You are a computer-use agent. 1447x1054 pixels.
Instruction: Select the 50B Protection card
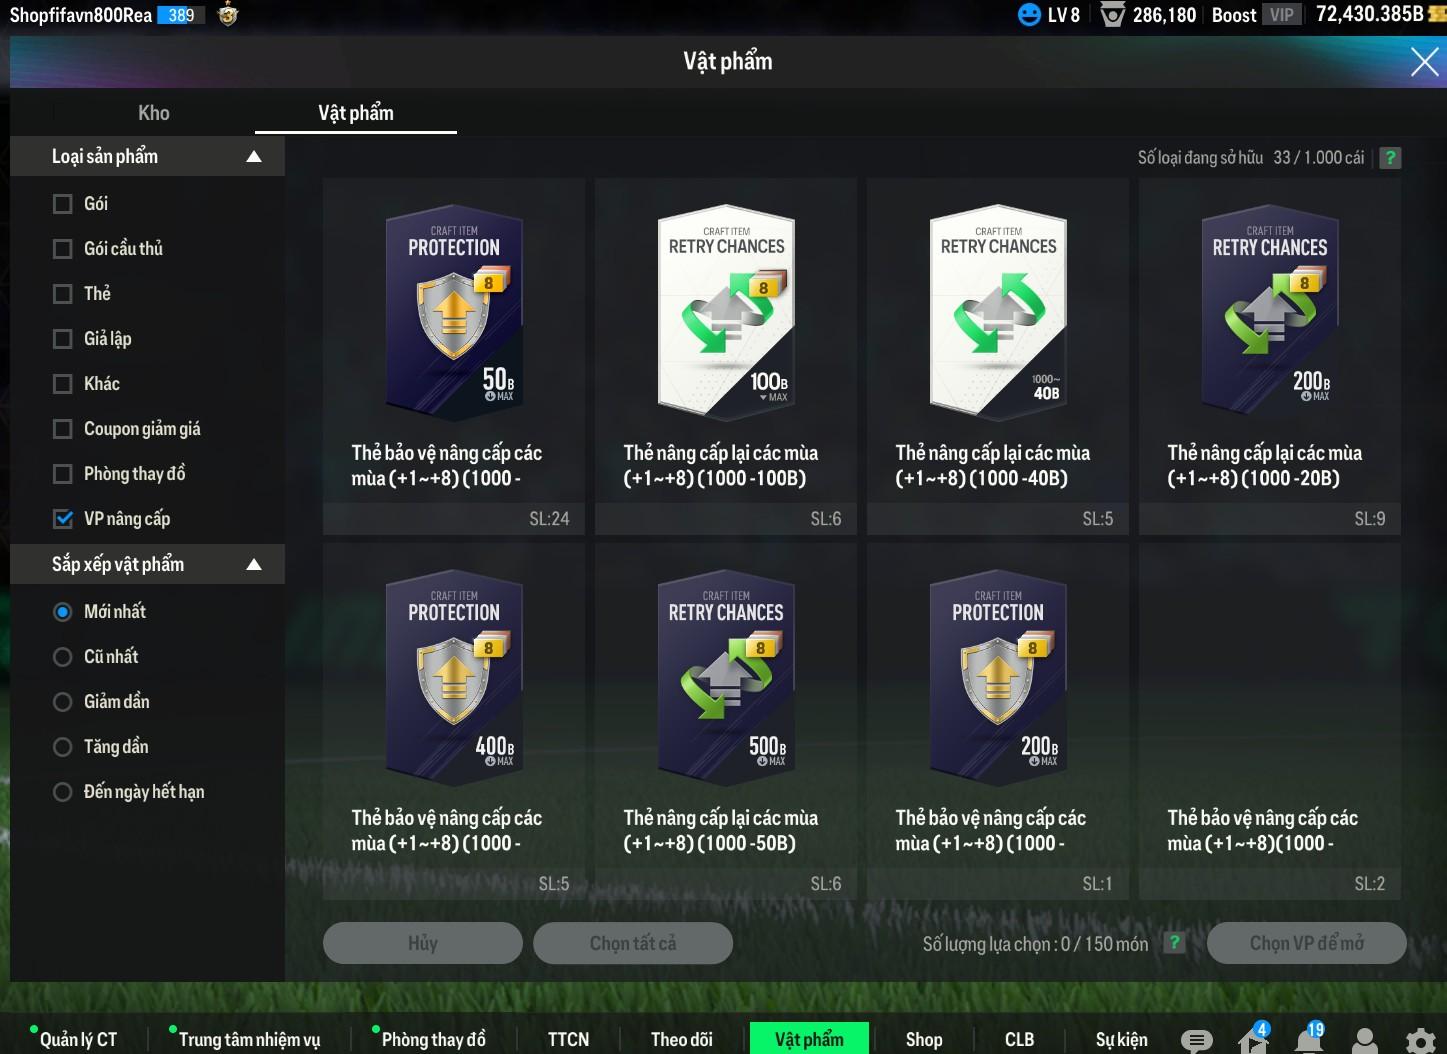(454, 315)
